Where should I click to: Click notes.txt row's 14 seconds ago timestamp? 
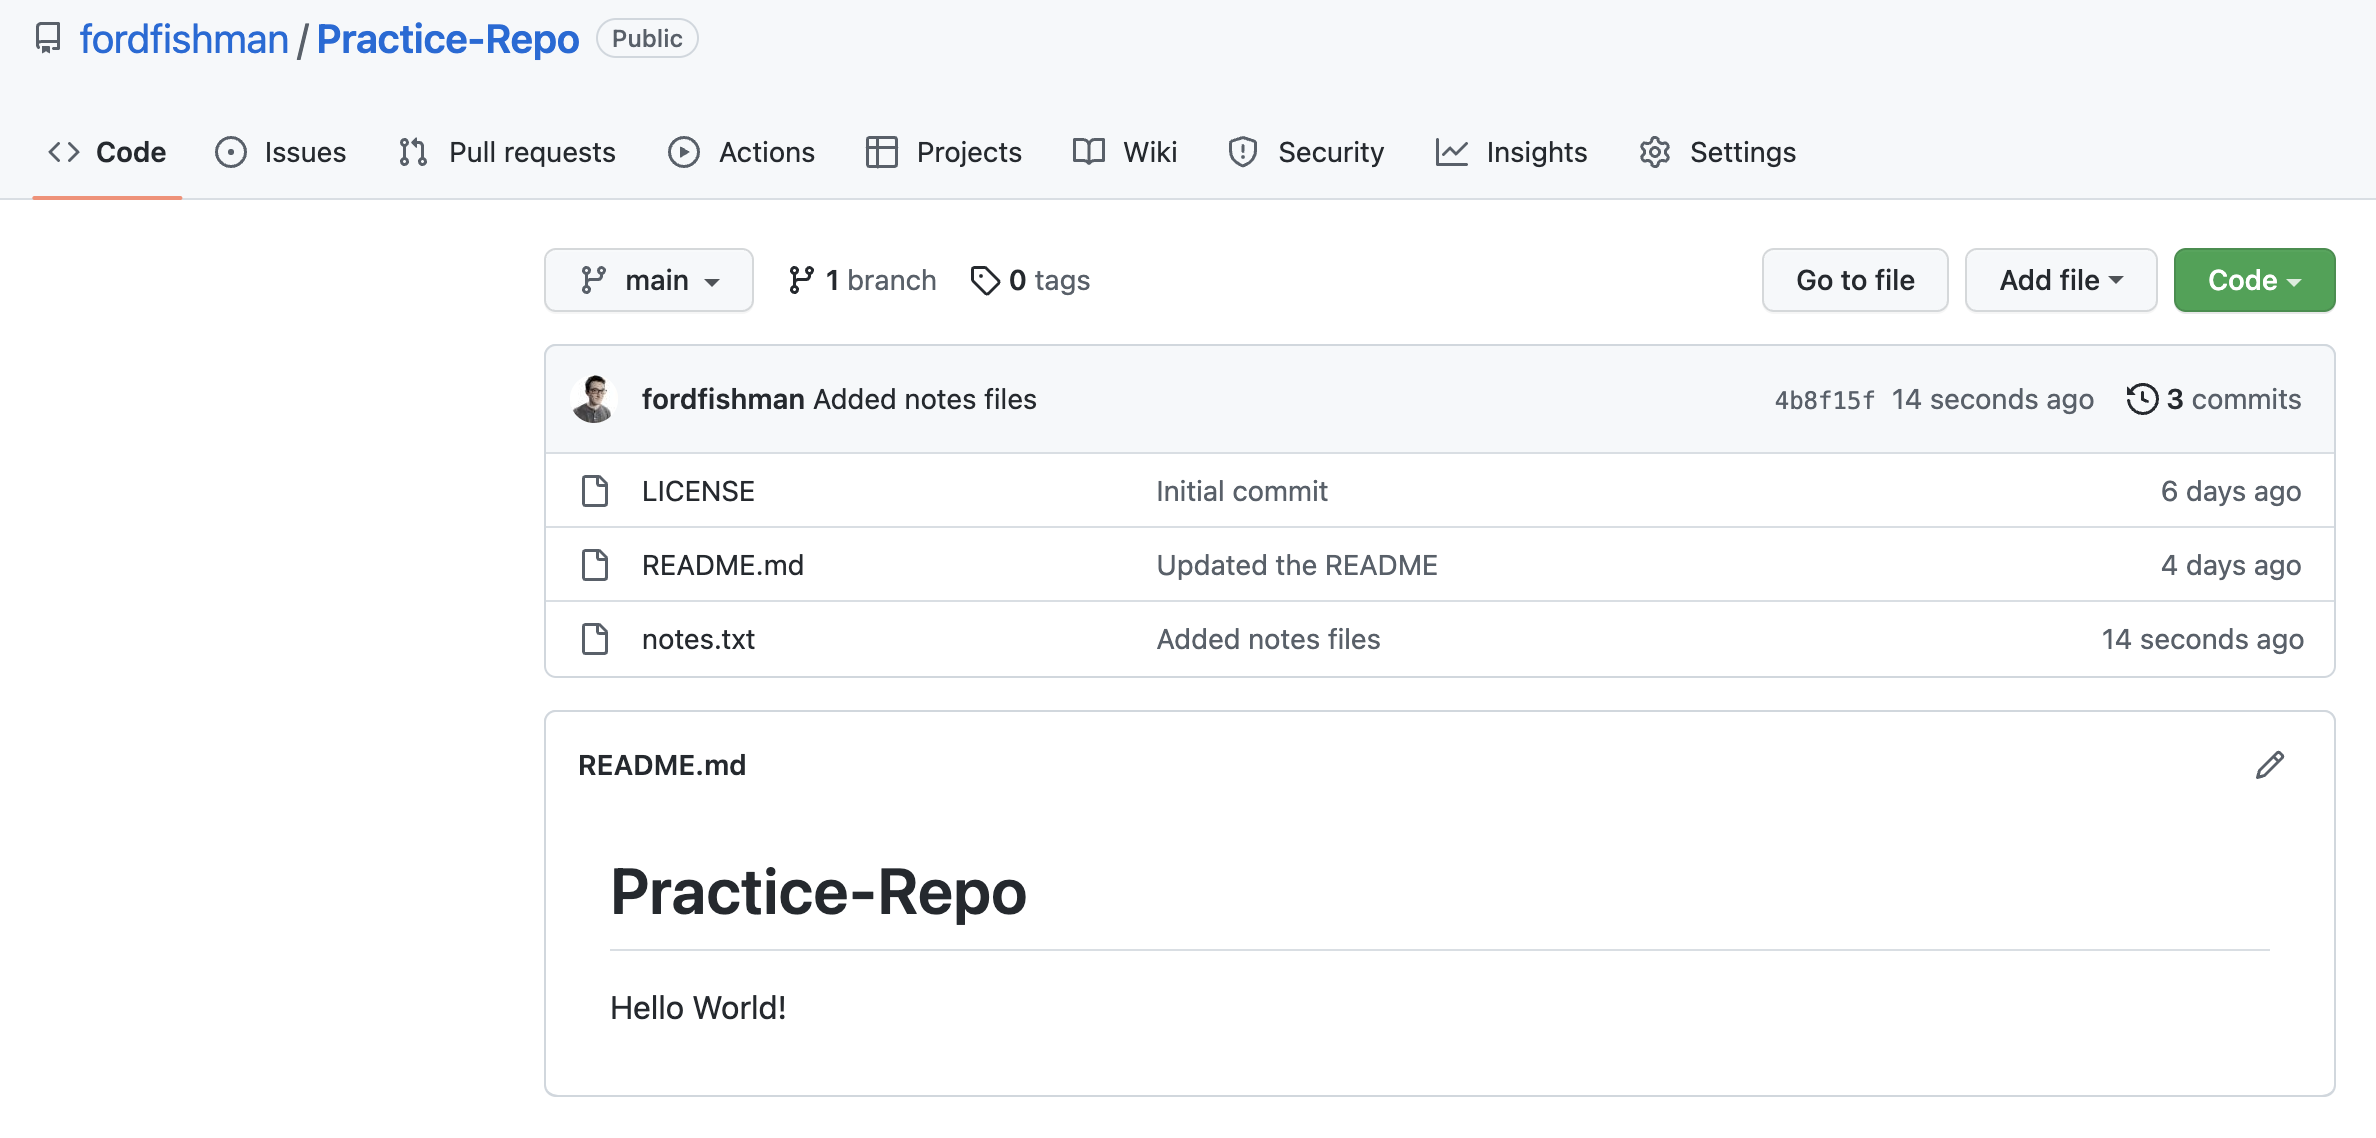tap(2203, 639)
